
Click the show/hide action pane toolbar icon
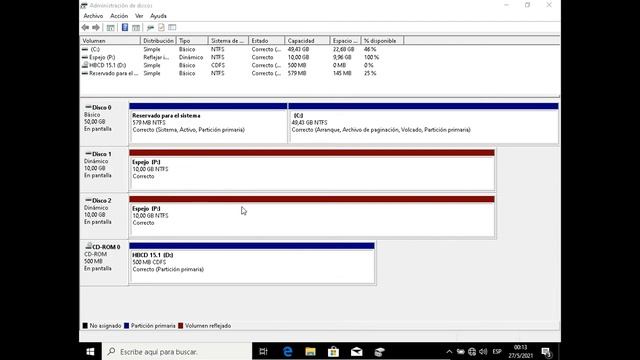(136, 27)
